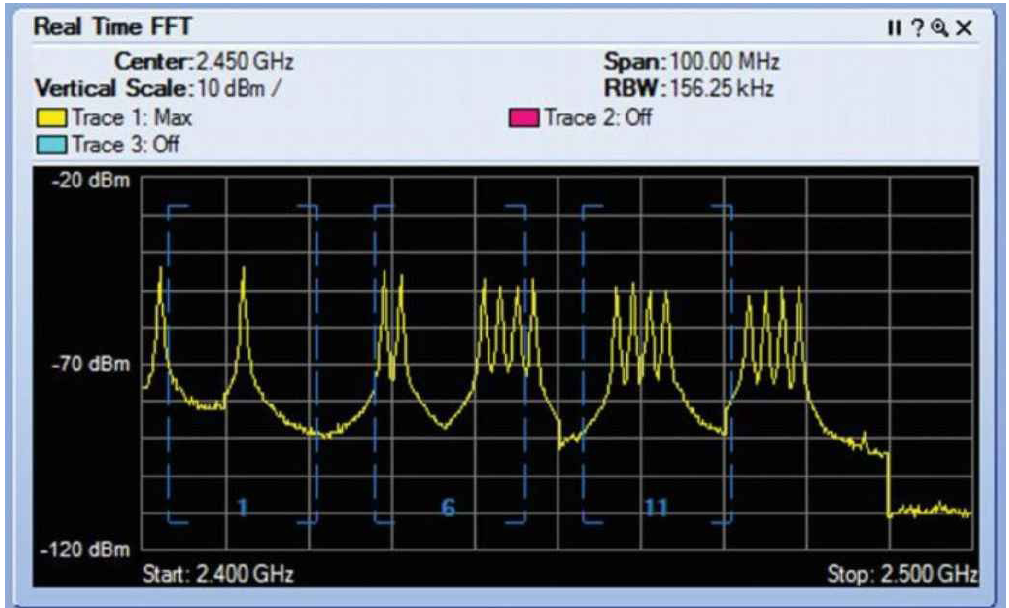
Task: Click the RBW 156.25 kHz value
Action: pos(721,88)
